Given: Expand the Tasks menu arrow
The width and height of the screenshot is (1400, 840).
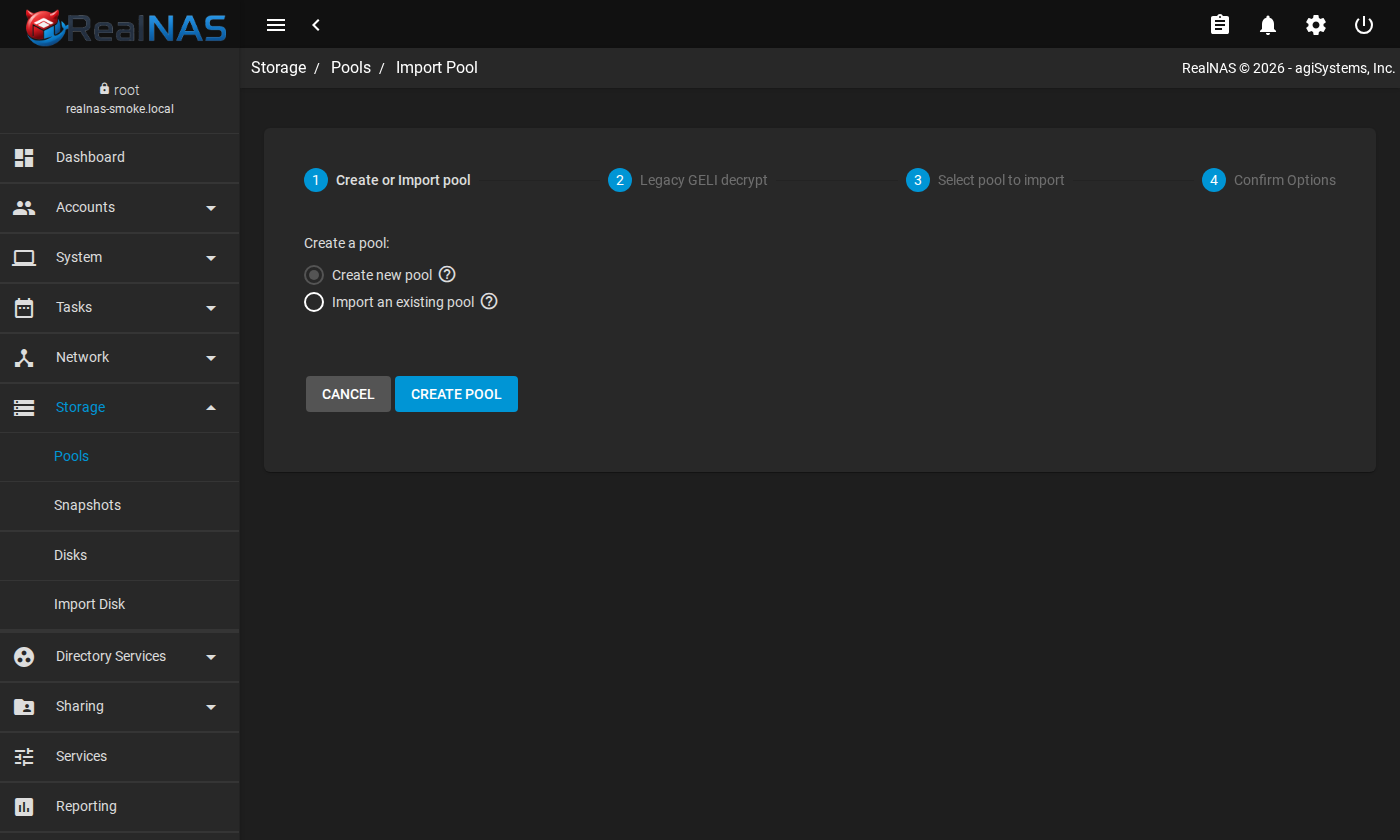Looking at the screenshot, I should 211,308.
